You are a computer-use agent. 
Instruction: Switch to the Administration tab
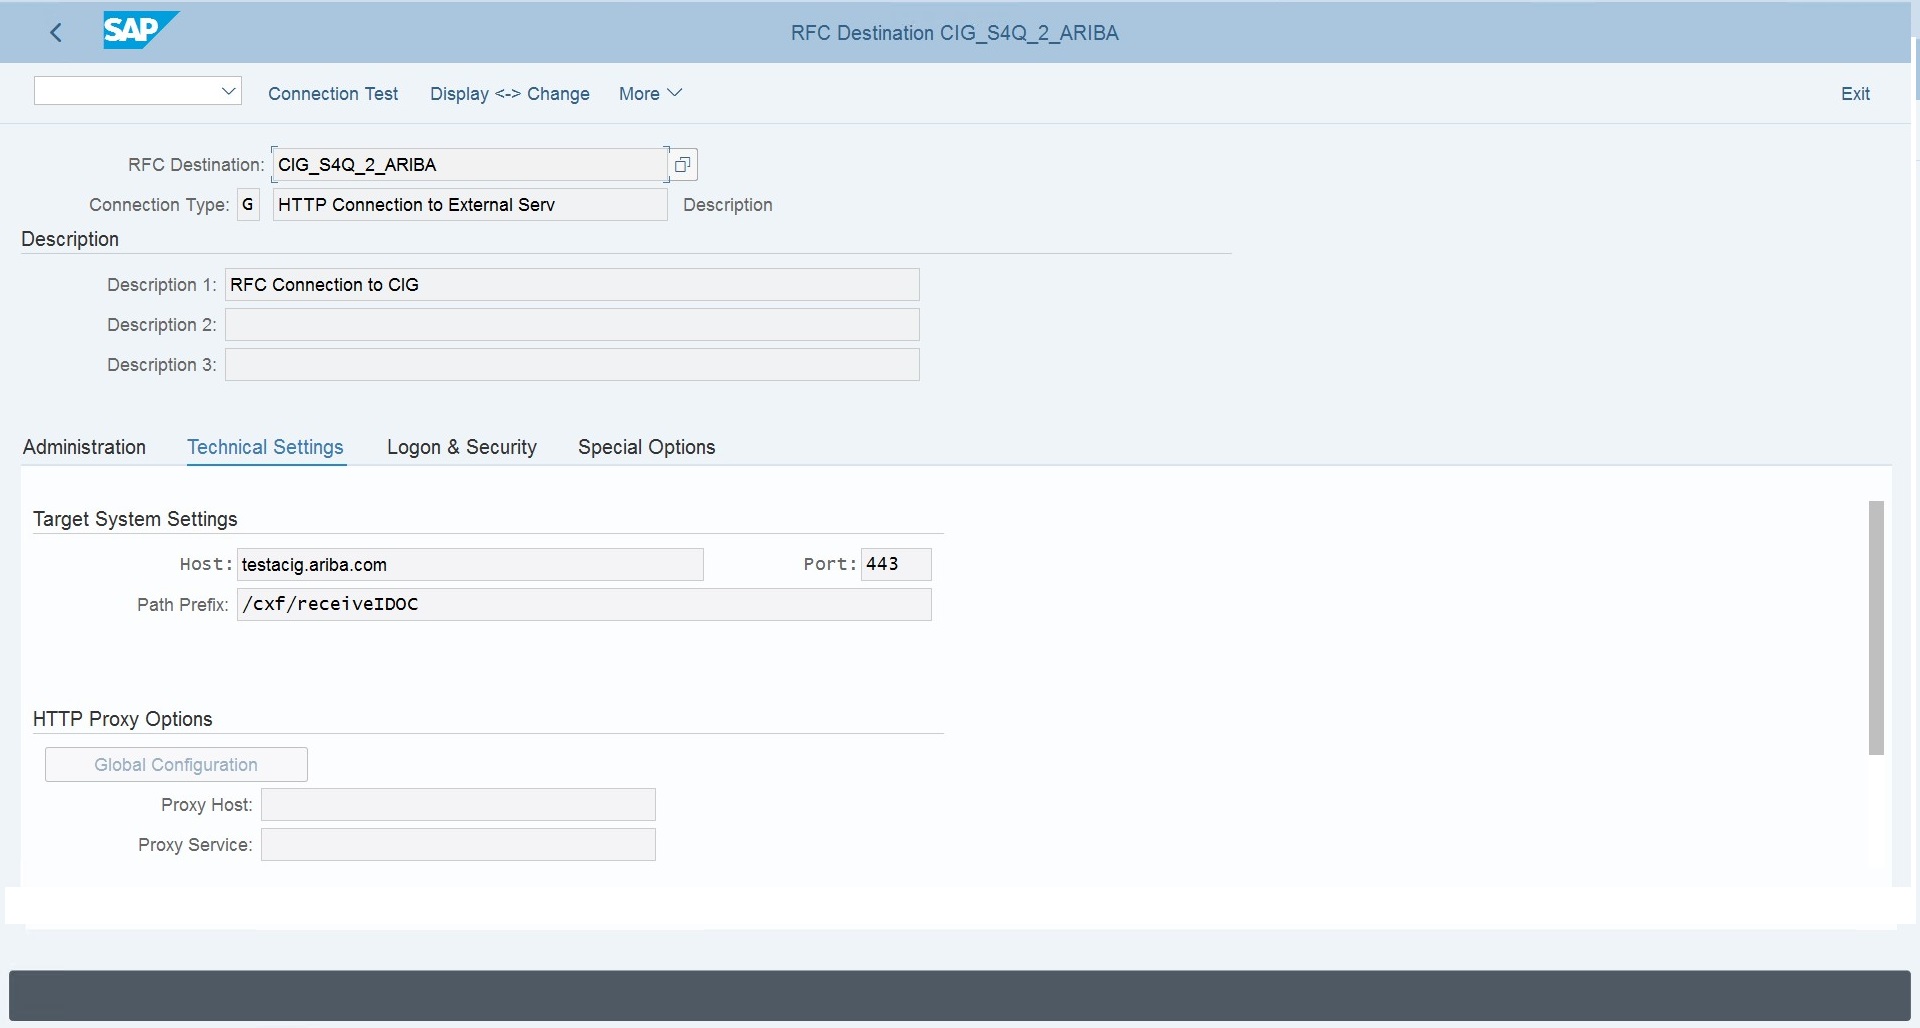point(84,447)
